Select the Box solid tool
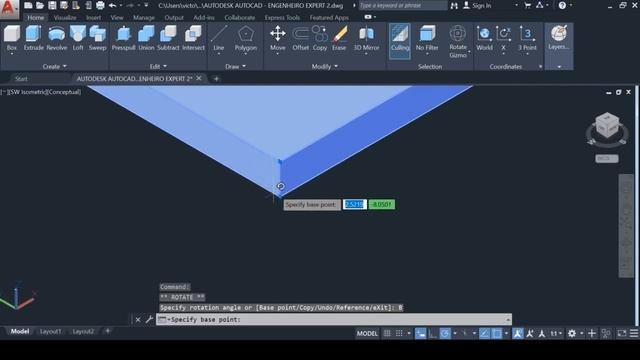This screenshot has height=360, width=640. (x=12, y=38)
